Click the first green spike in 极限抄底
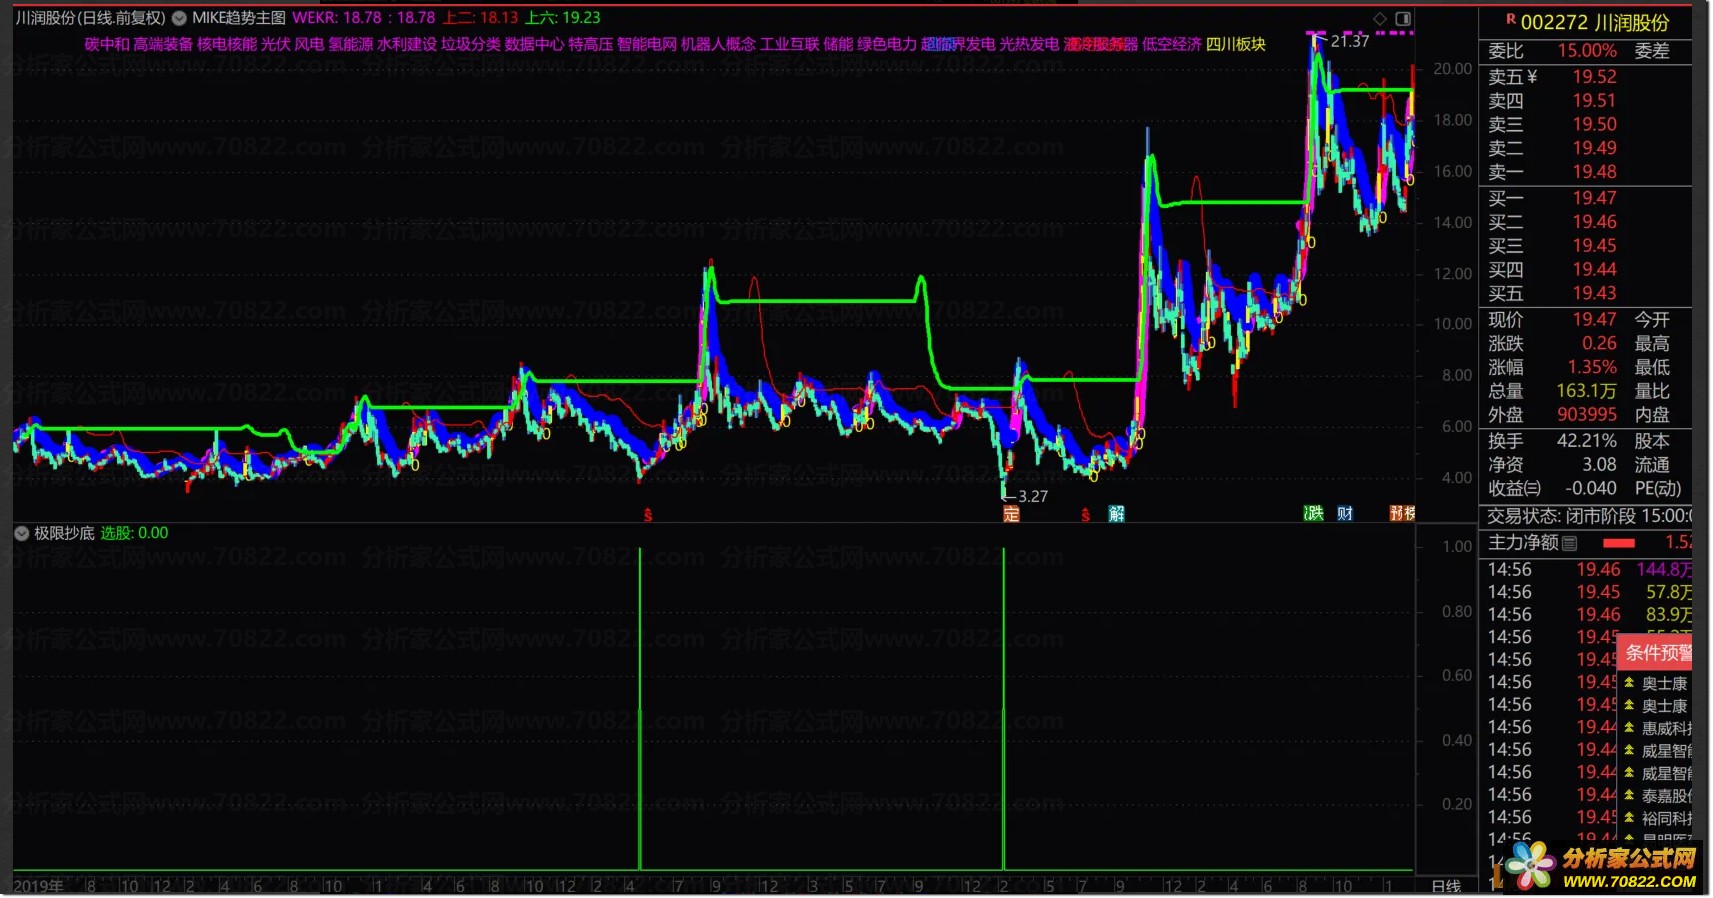1713x898 pixels. pos(640,708)
